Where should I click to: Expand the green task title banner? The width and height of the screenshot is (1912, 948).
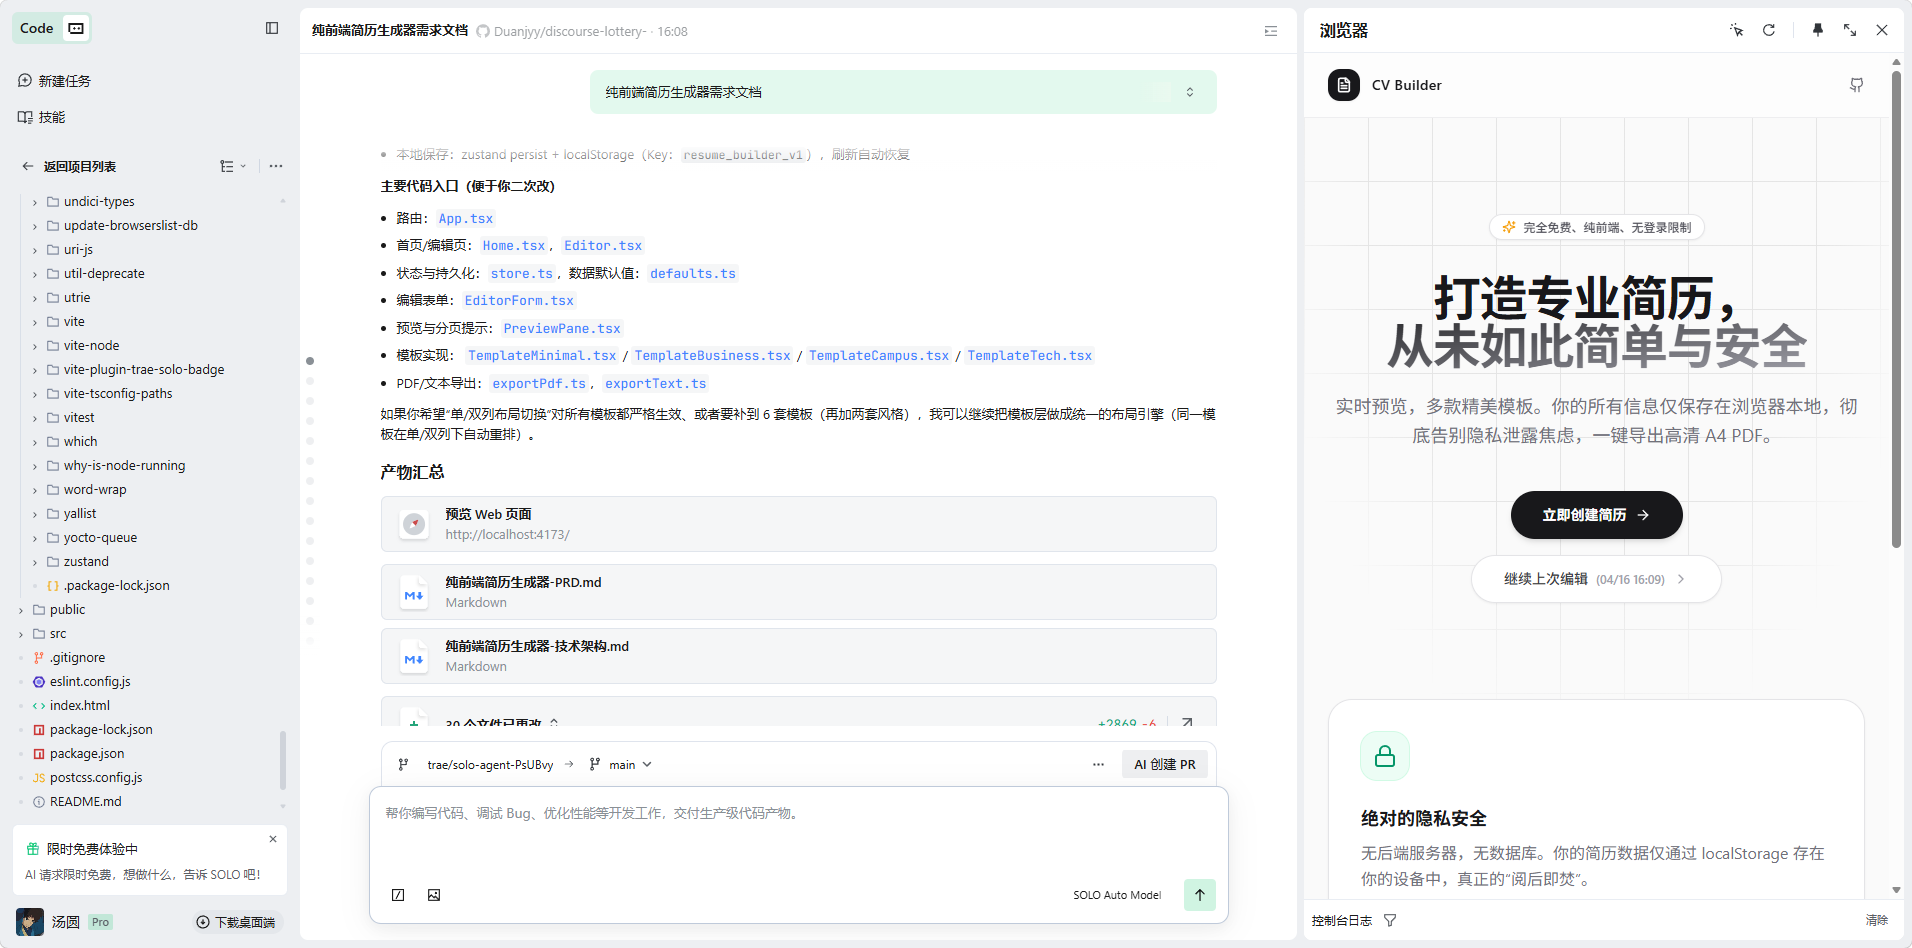pos(1189,92)
